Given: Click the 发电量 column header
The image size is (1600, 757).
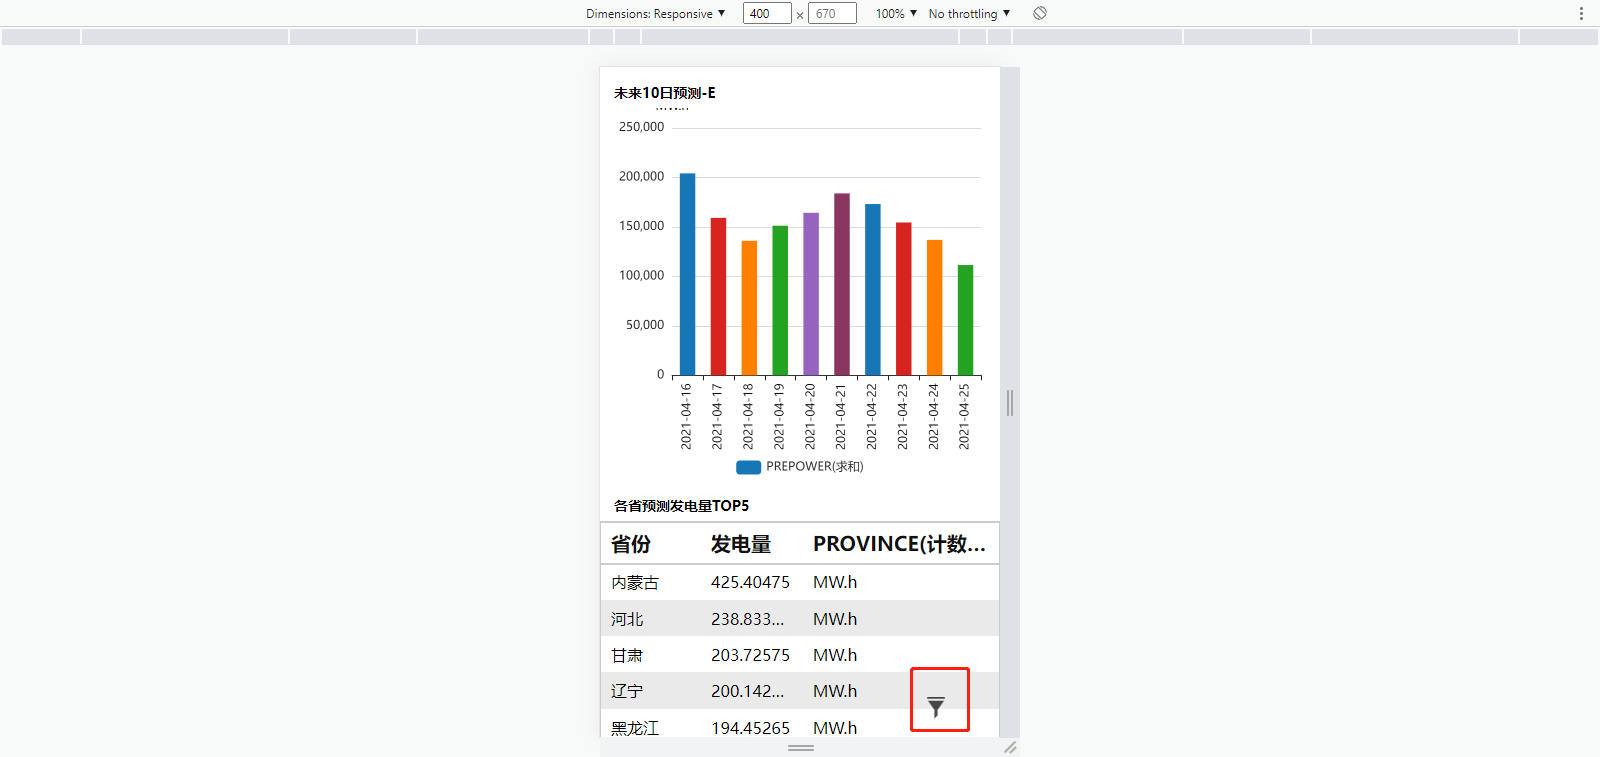Looking at the screenshot, I should click(x=741, y=544).
